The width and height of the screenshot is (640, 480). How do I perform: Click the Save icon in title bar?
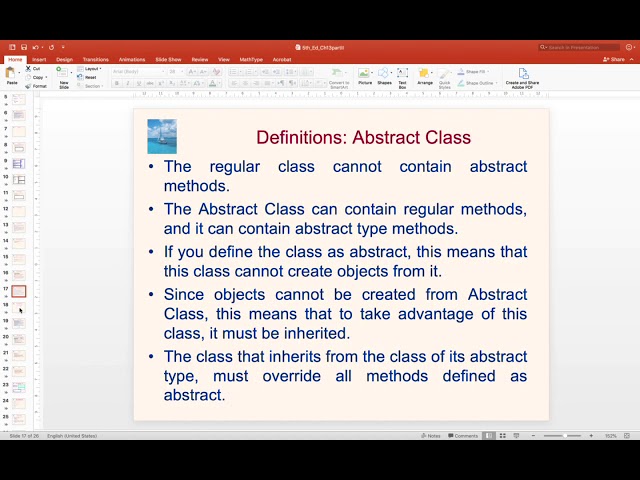coord(24,47)
